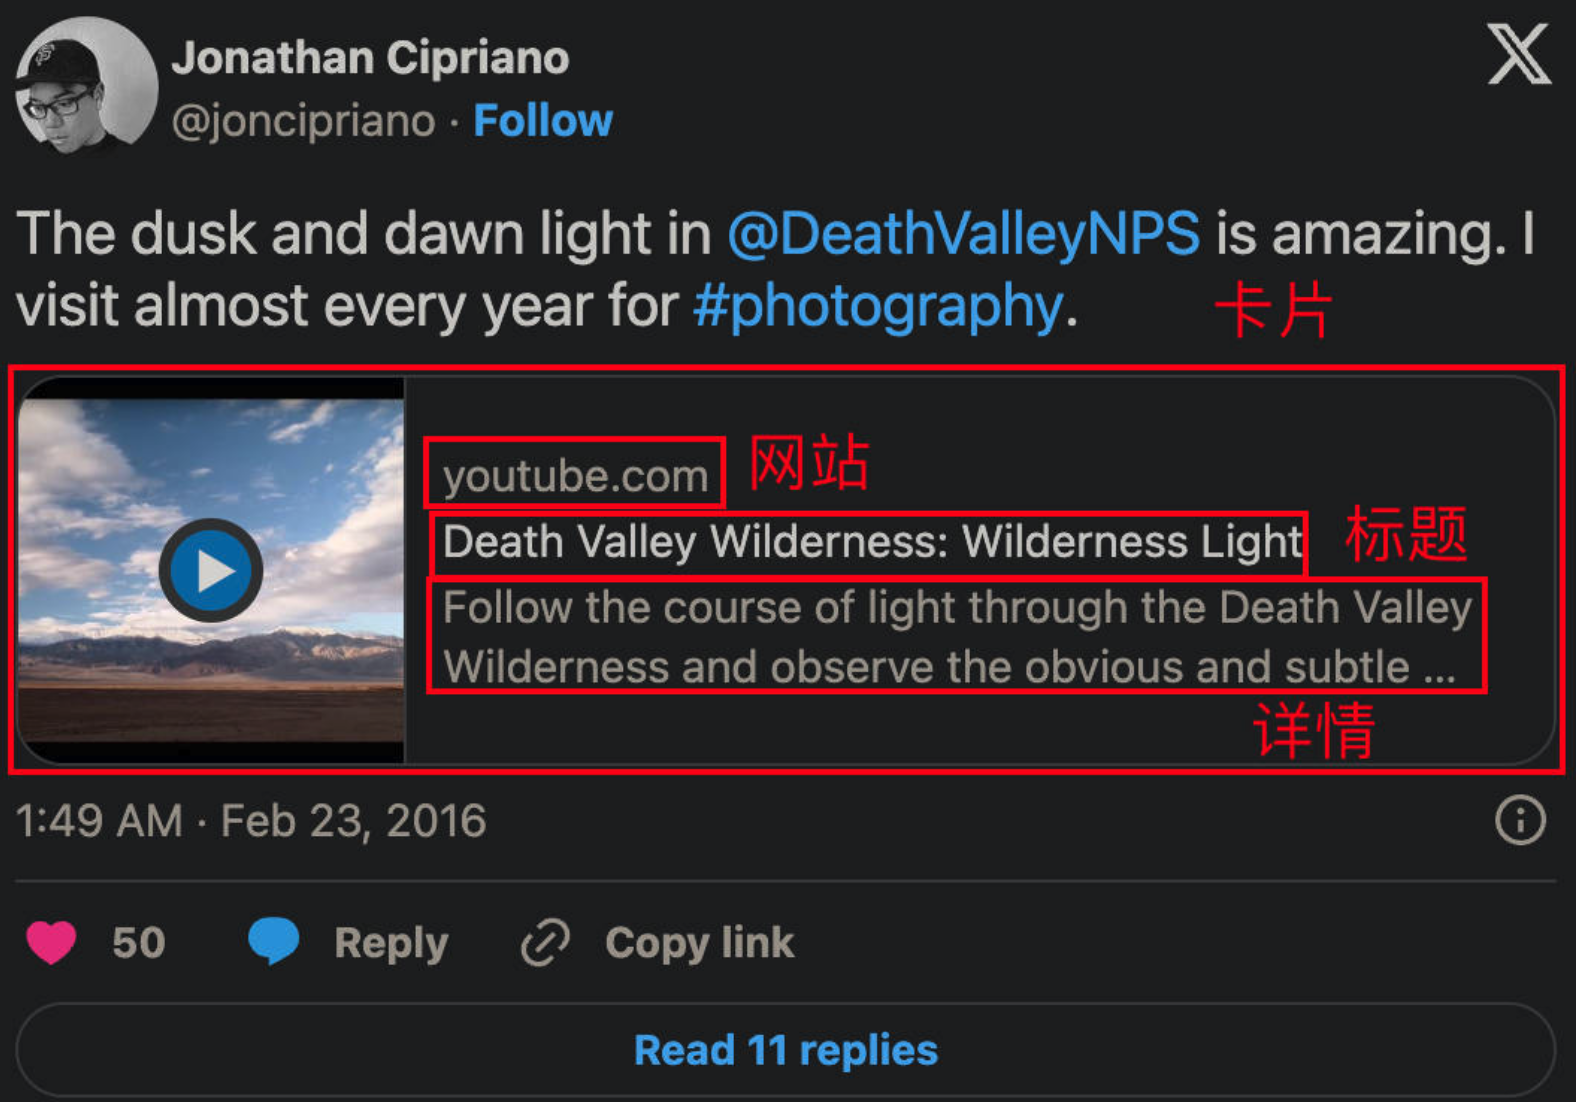Play the Death Valley video
This screenshot has height=1102, width=1576.
pos(211,571)
